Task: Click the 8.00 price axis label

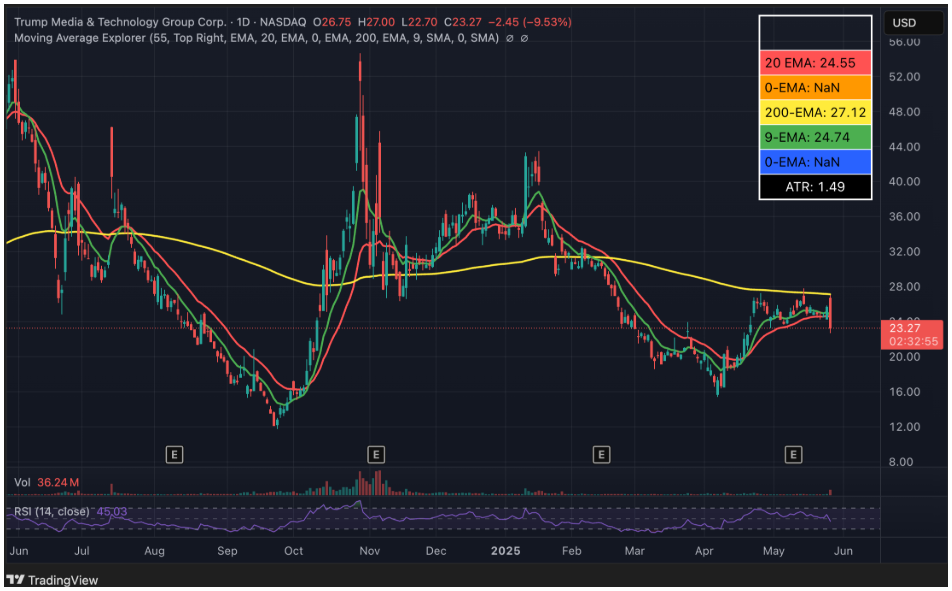Action: point(901,462)
